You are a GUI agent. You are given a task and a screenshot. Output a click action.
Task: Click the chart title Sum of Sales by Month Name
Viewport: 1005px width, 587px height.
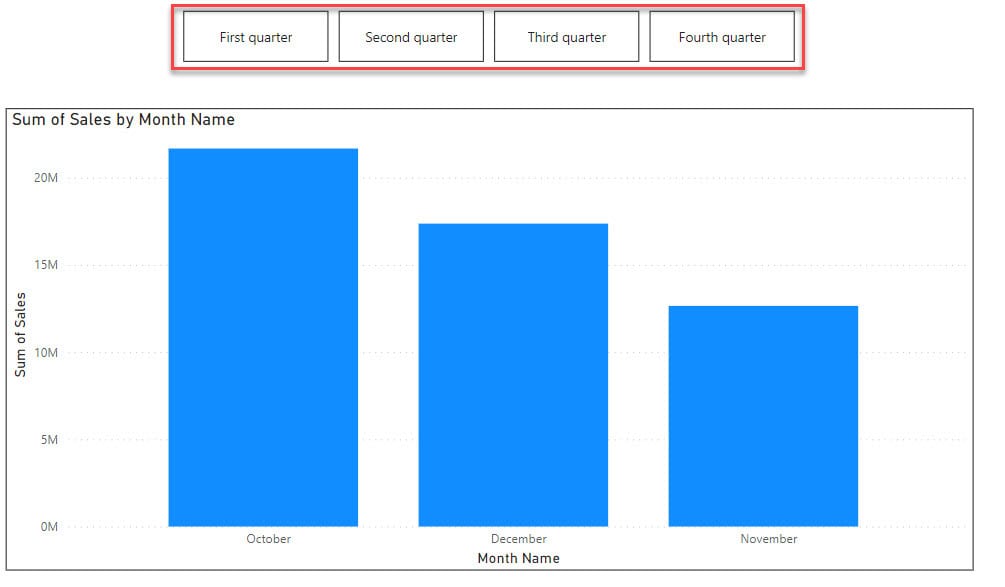[124, 120]
